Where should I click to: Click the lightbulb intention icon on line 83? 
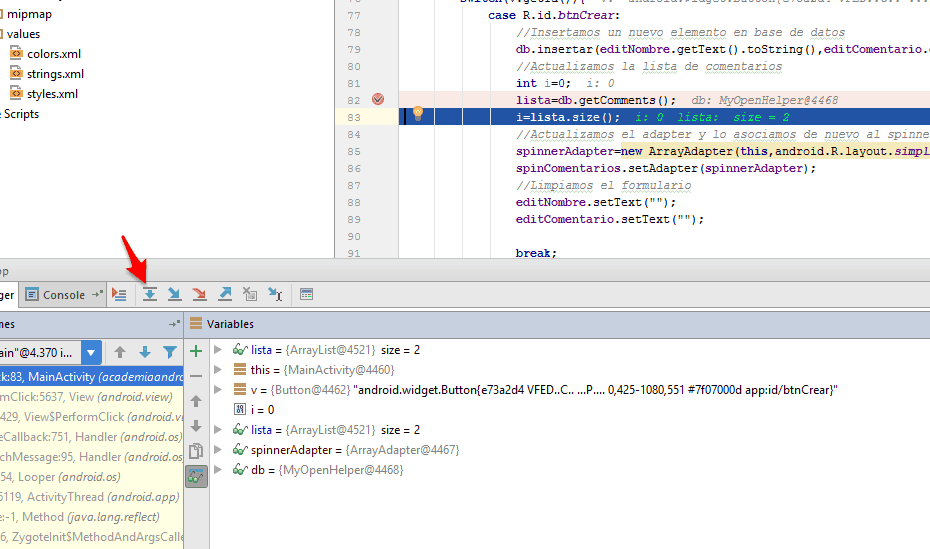pyautogui.click(x=418, y=113)
